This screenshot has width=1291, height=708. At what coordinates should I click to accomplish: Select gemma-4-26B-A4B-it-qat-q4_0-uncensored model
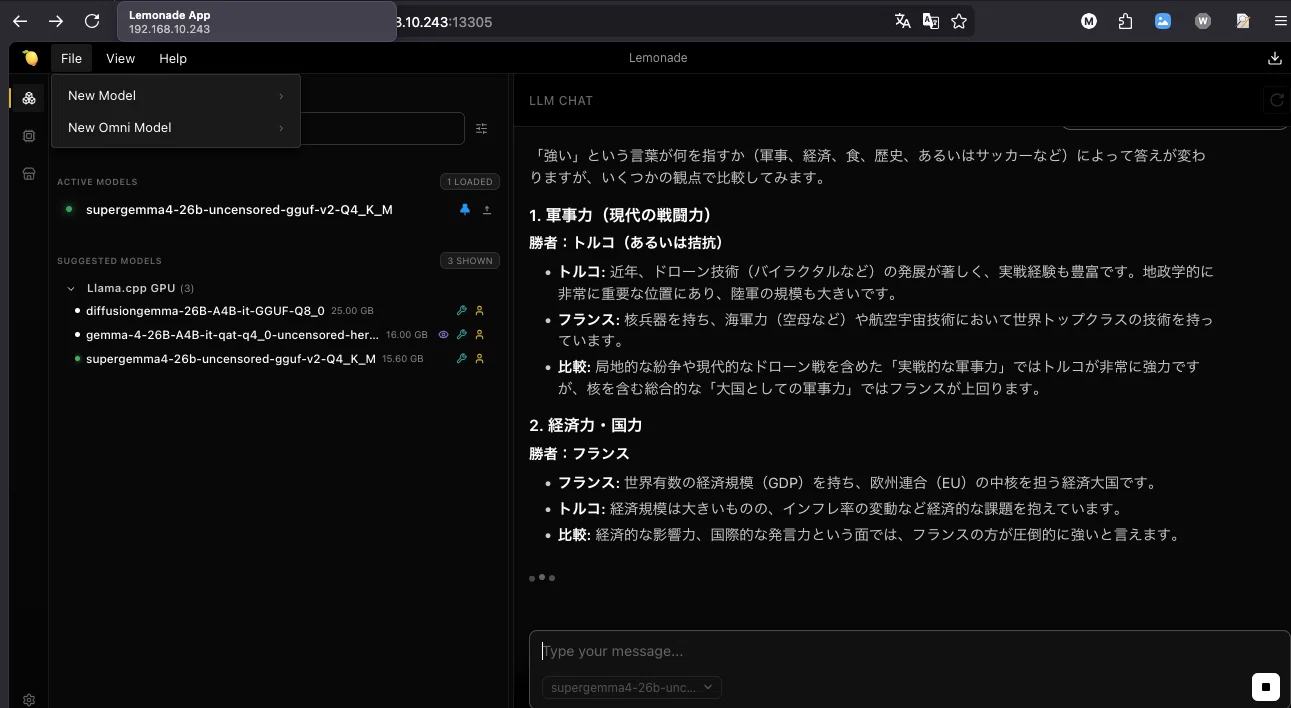(232, 335)
